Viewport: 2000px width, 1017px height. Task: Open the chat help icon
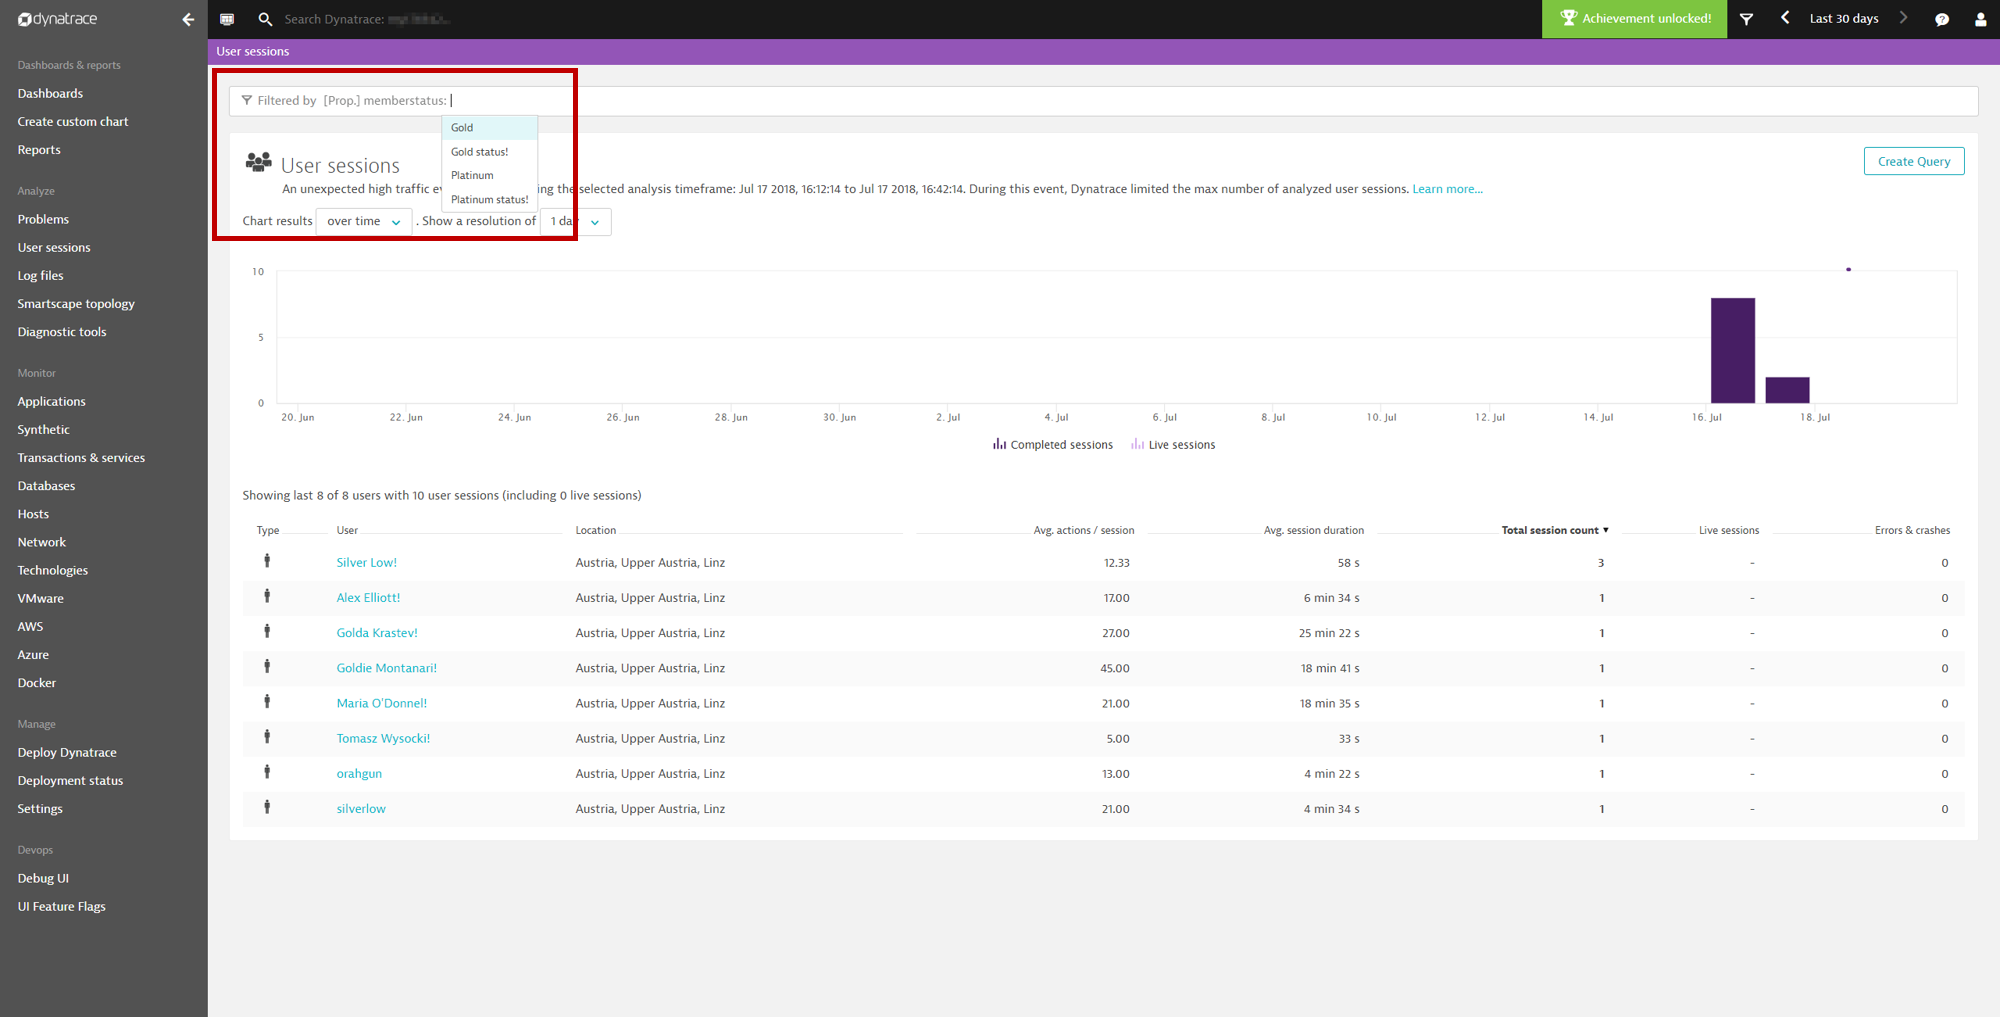click(1942, 19)
